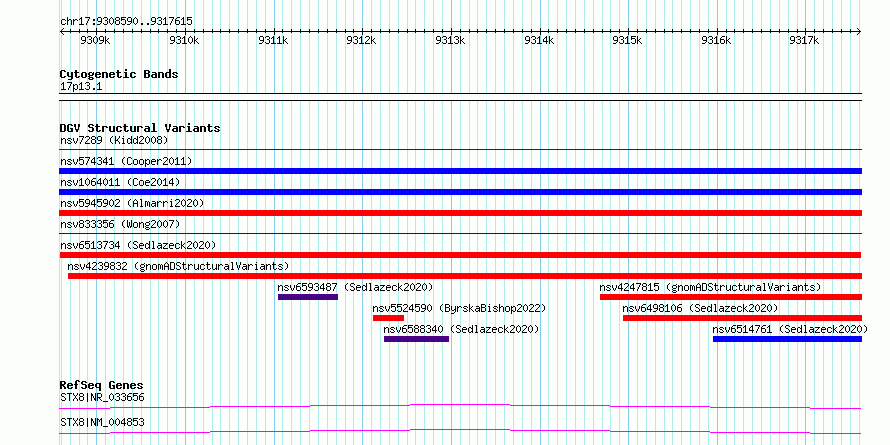This screenshot has width=890, height=445.
Task: Click the 9311k ruler tick label
Action: [273, 40]
